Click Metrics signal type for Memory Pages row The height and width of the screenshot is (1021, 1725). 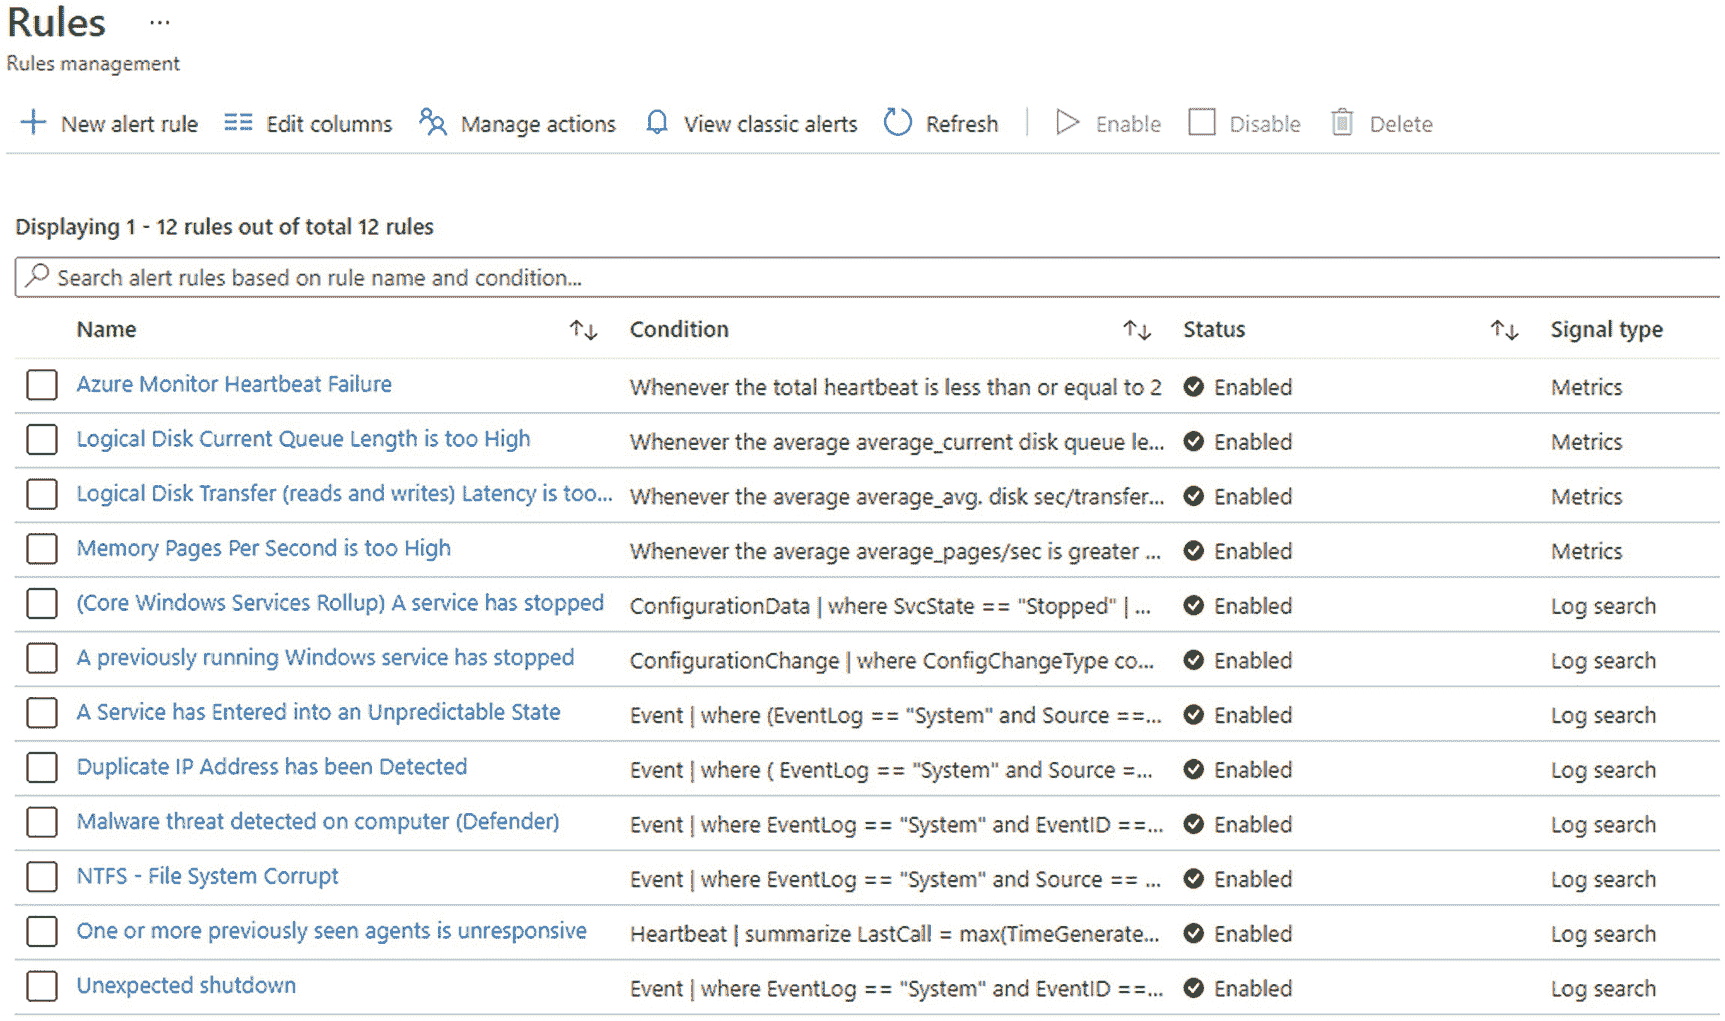coord(1586,551)
